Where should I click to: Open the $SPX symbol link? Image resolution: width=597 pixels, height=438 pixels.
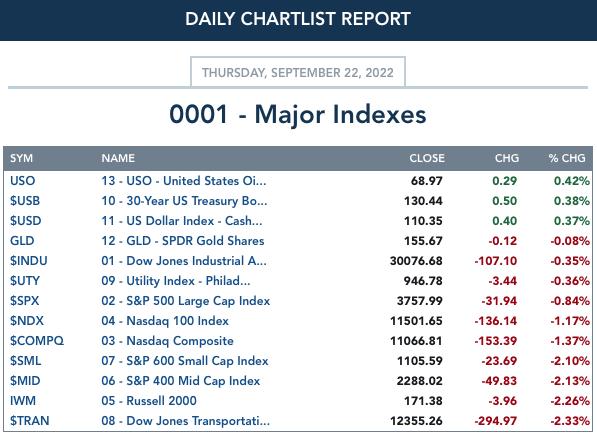click(24, 301)
